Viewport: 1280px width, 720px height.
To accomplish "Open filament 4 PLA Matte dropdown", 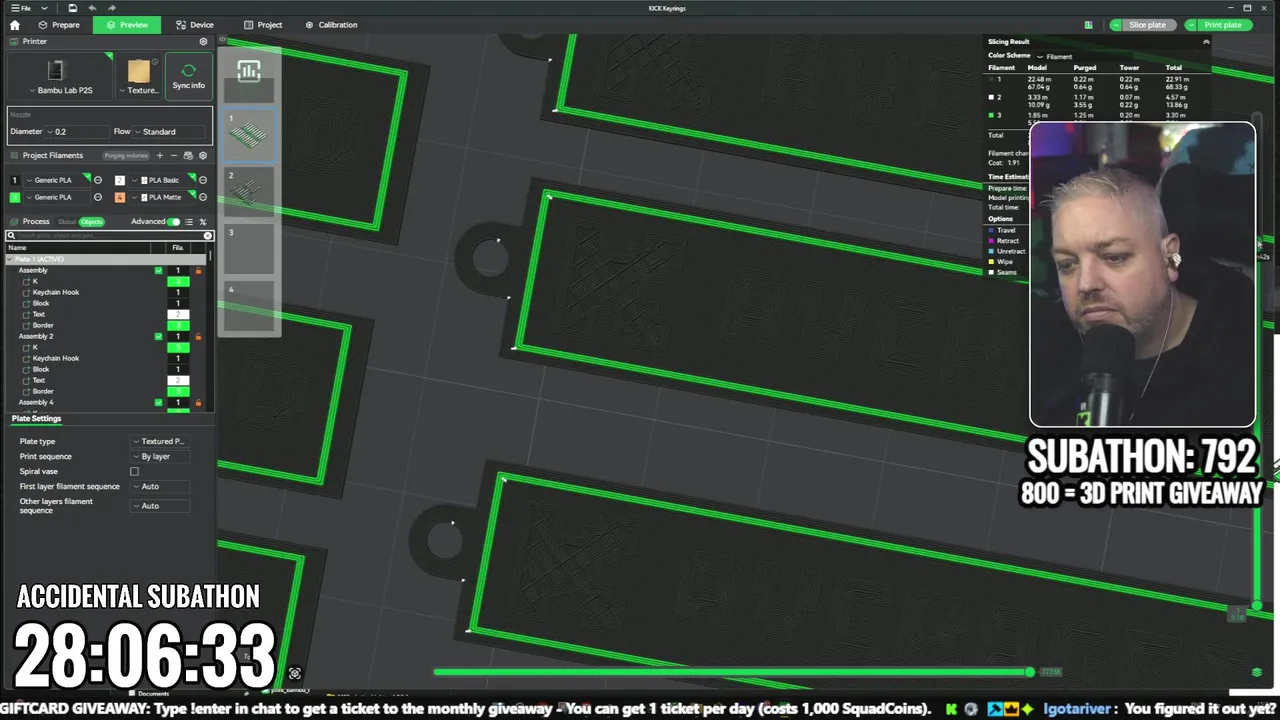I will (x=160, y=197).
